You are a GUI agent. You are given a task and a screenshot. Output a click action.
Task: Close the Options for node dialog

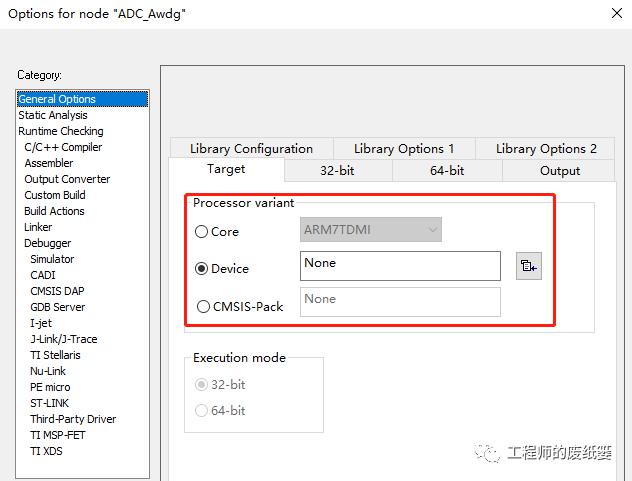[x=617, y=13]
